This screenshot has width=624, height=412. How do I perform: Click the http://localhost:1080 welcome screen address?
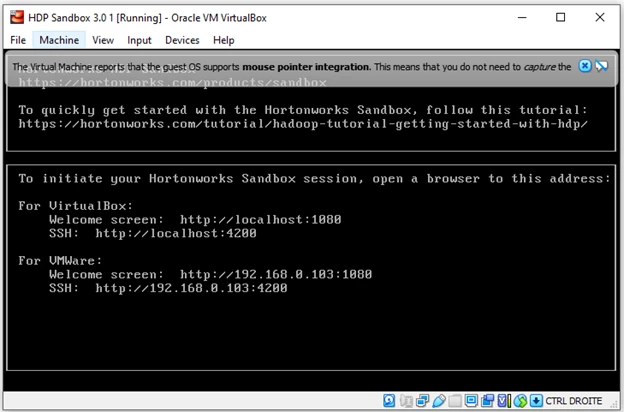click(x=261, y=219)
